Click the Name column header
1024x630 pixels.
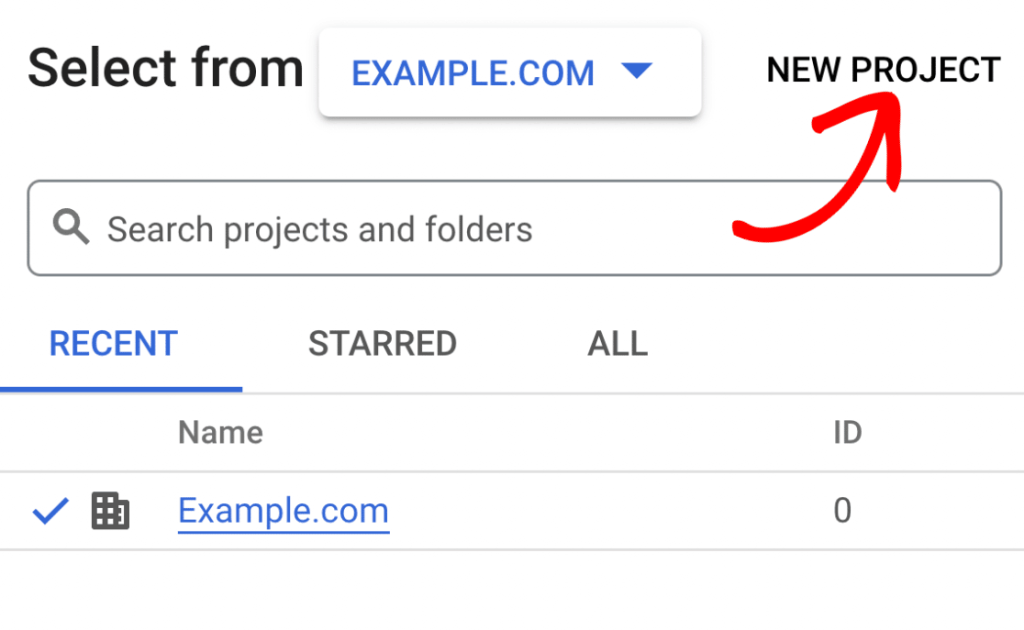(x=220, y=432)
